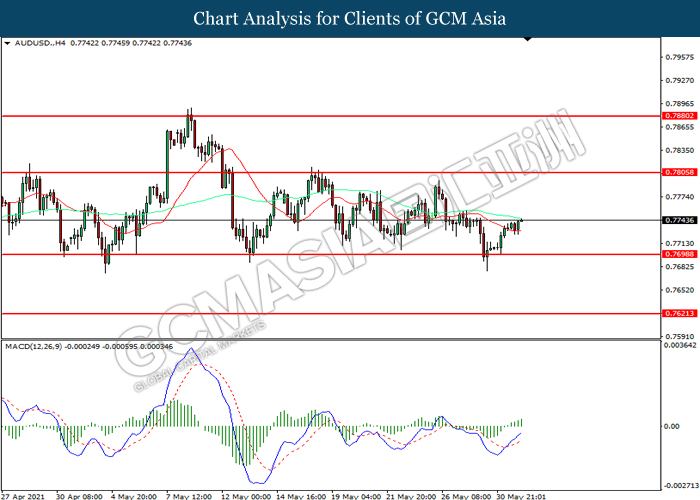
Task: Click the 0.77740 price axis value
Action: point(680,197)
